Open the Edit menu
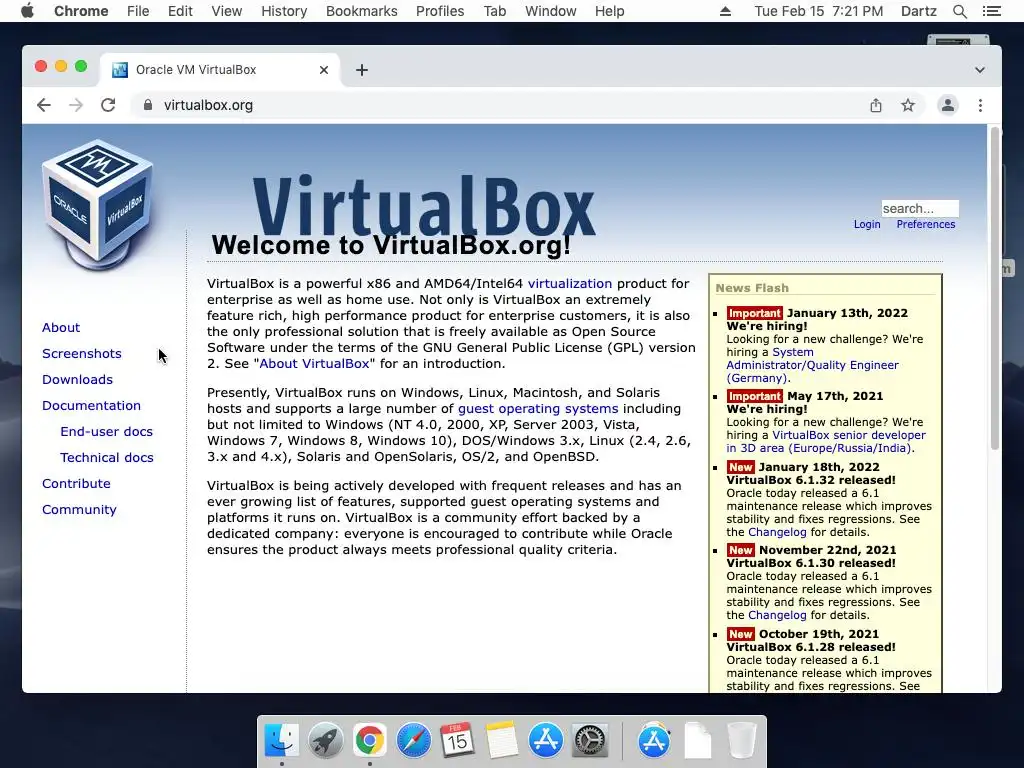This screenshot has width=1024, height=768. point(180,11)
